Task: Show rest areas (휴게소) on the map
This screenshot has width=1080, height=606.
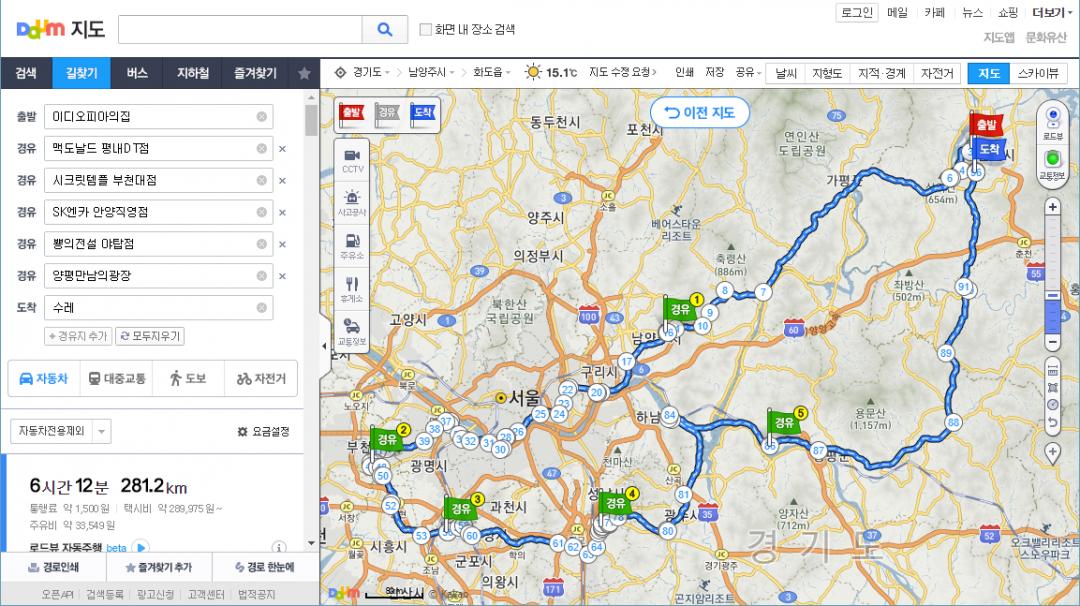Action: tap(352, 288)
